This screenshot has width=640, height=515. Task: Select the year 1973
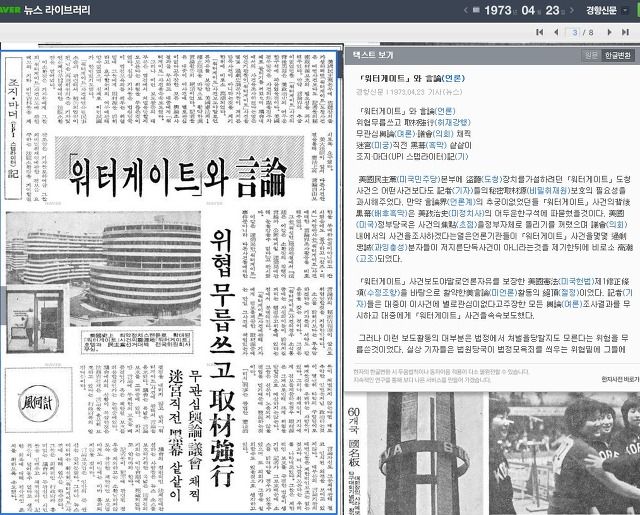(500, 10)
